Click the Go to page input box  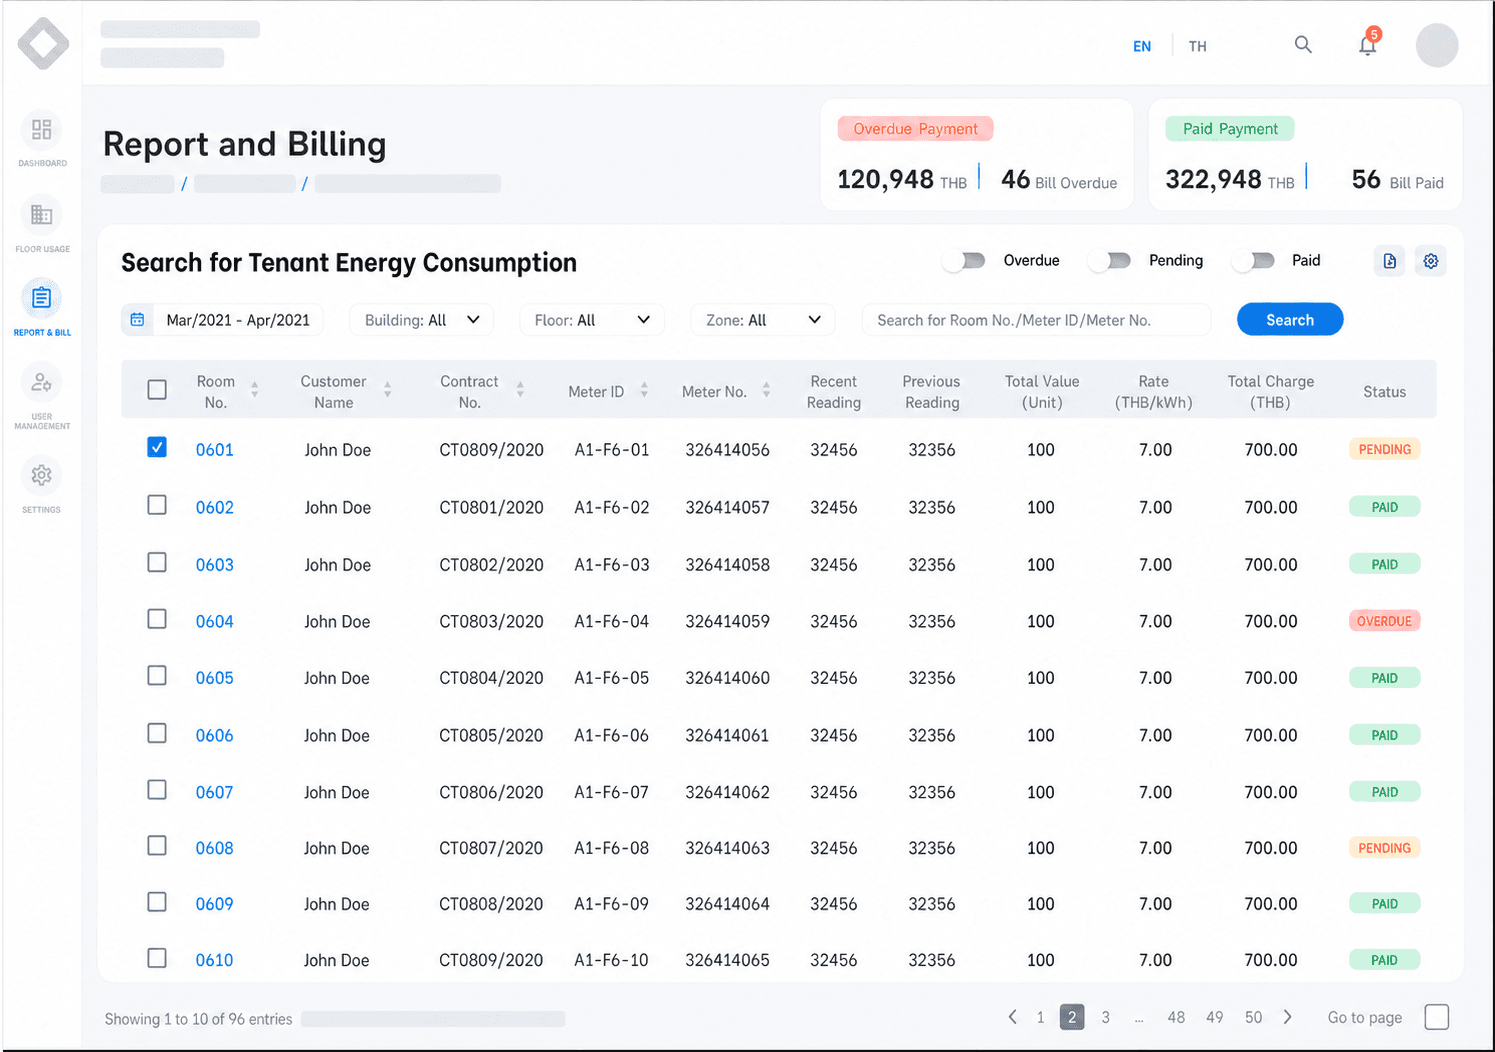[x=1437, y=1017]
